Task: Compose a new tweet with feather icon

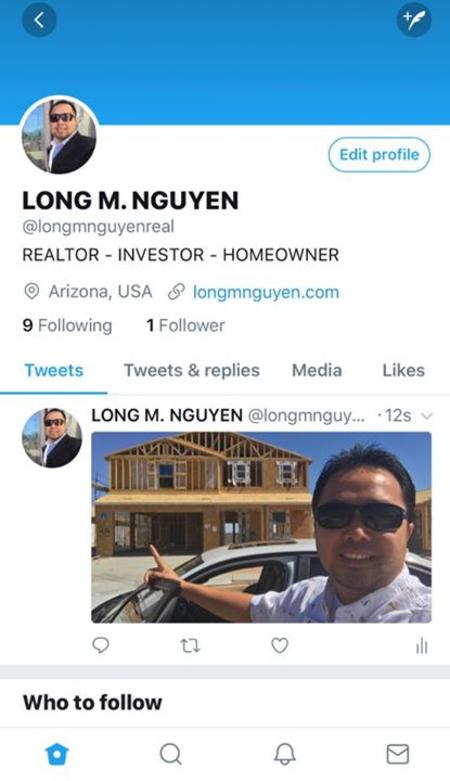Action: click(x=414, y=20)
